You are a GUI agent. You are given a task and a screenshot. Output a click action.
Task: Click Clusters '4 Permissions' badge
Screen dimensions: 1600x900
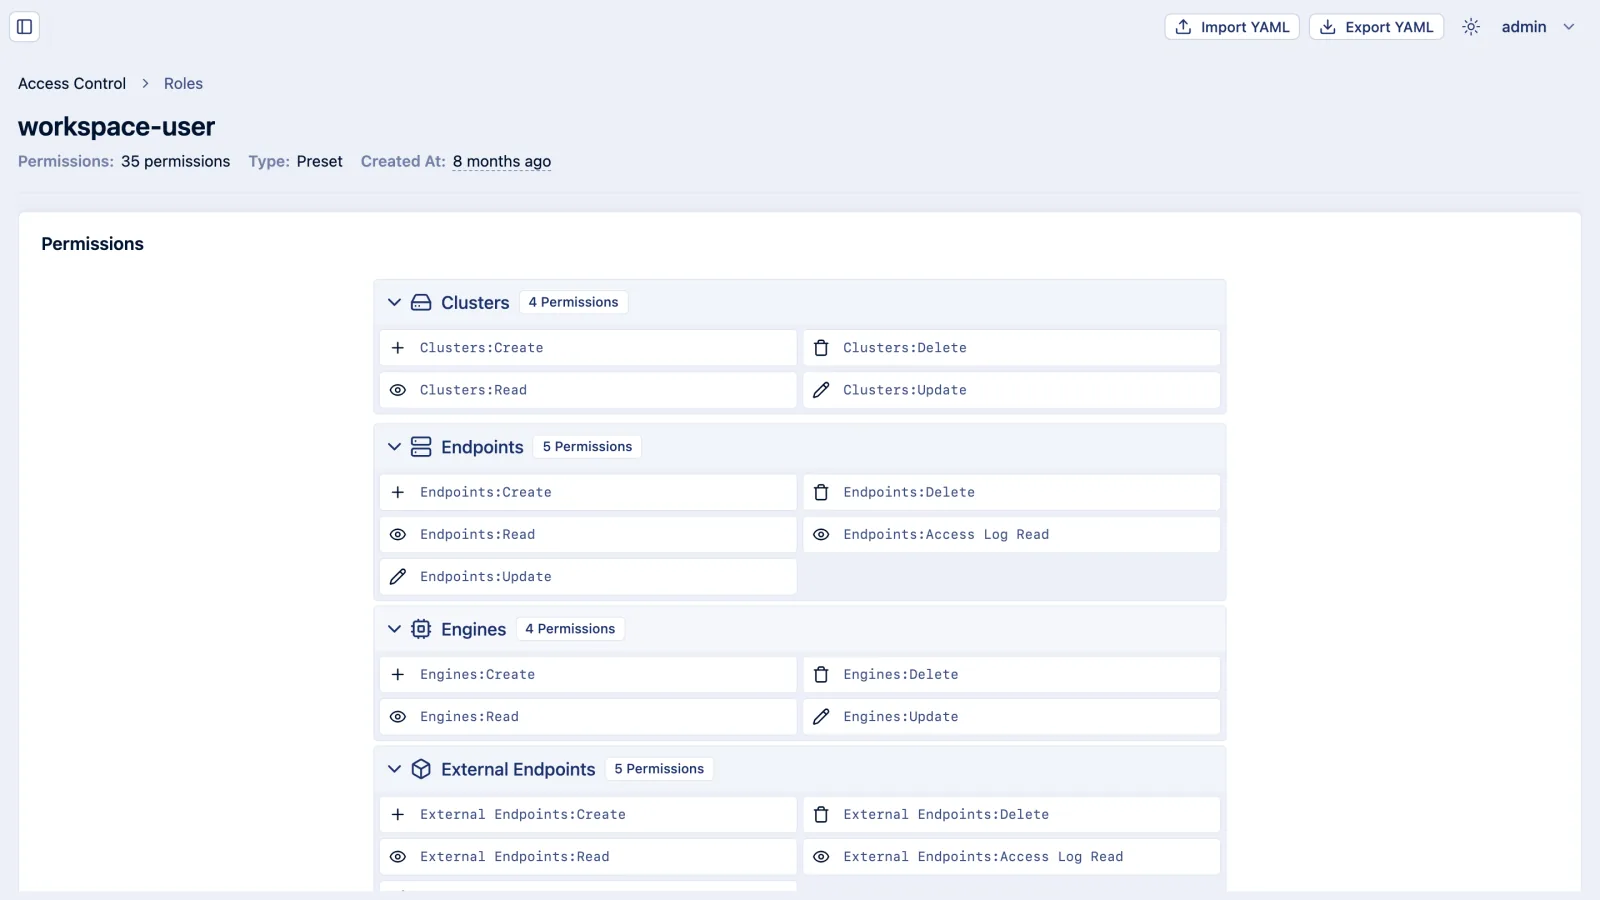[573, 303]
